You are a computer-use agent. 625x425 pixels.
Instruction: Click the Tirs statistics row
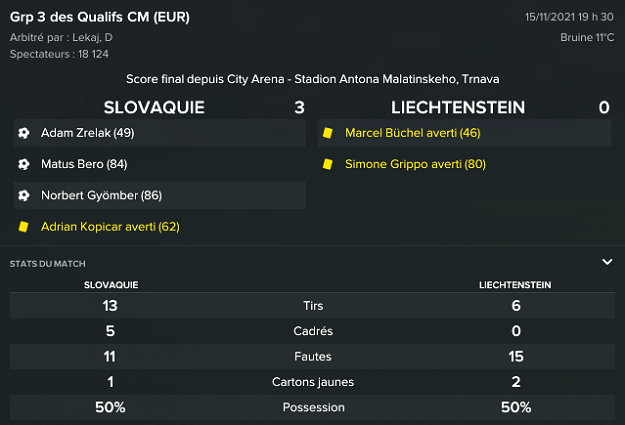[312, 306]
